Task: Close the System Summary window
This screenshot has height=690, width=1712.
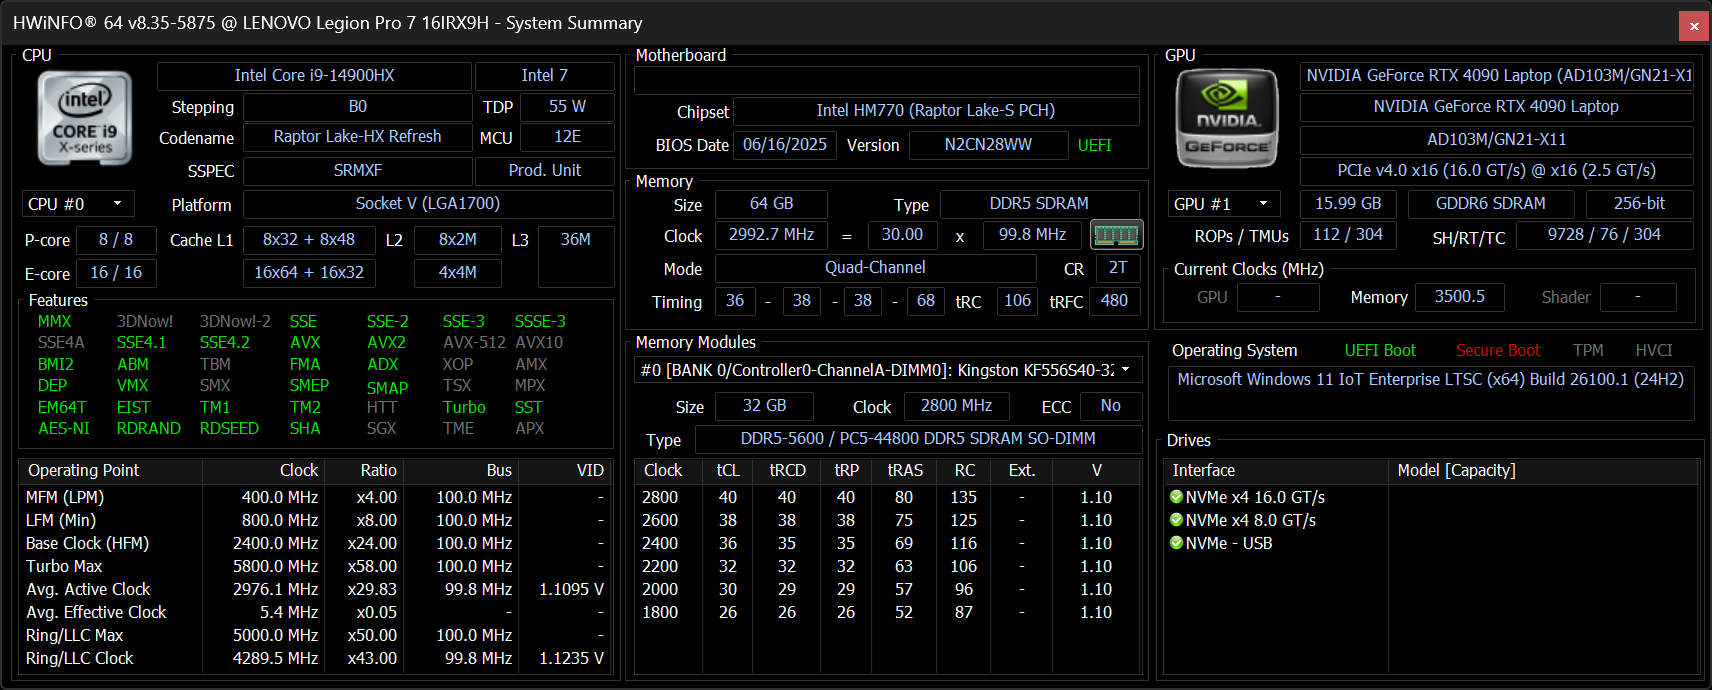Action: click(x=1694, y=26)
